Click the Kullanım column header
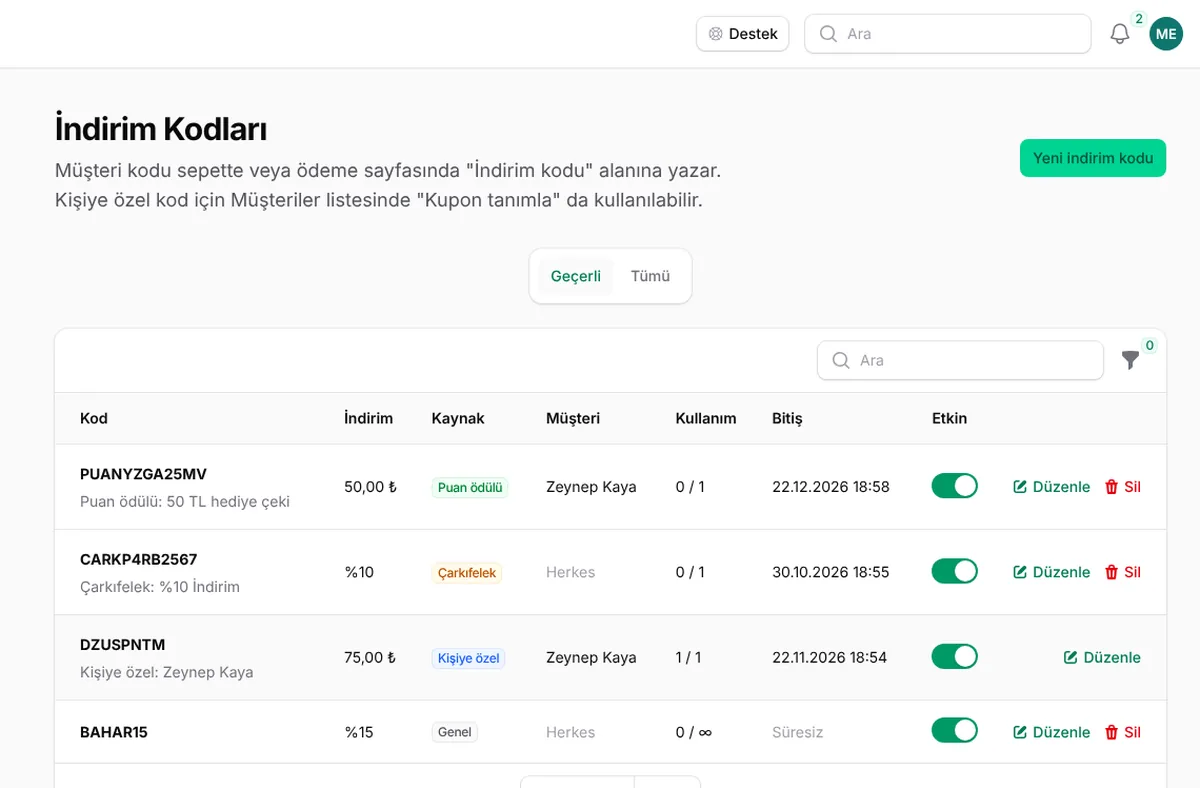Viewport: 1200px width, 788px height. [x=706, y=418]
